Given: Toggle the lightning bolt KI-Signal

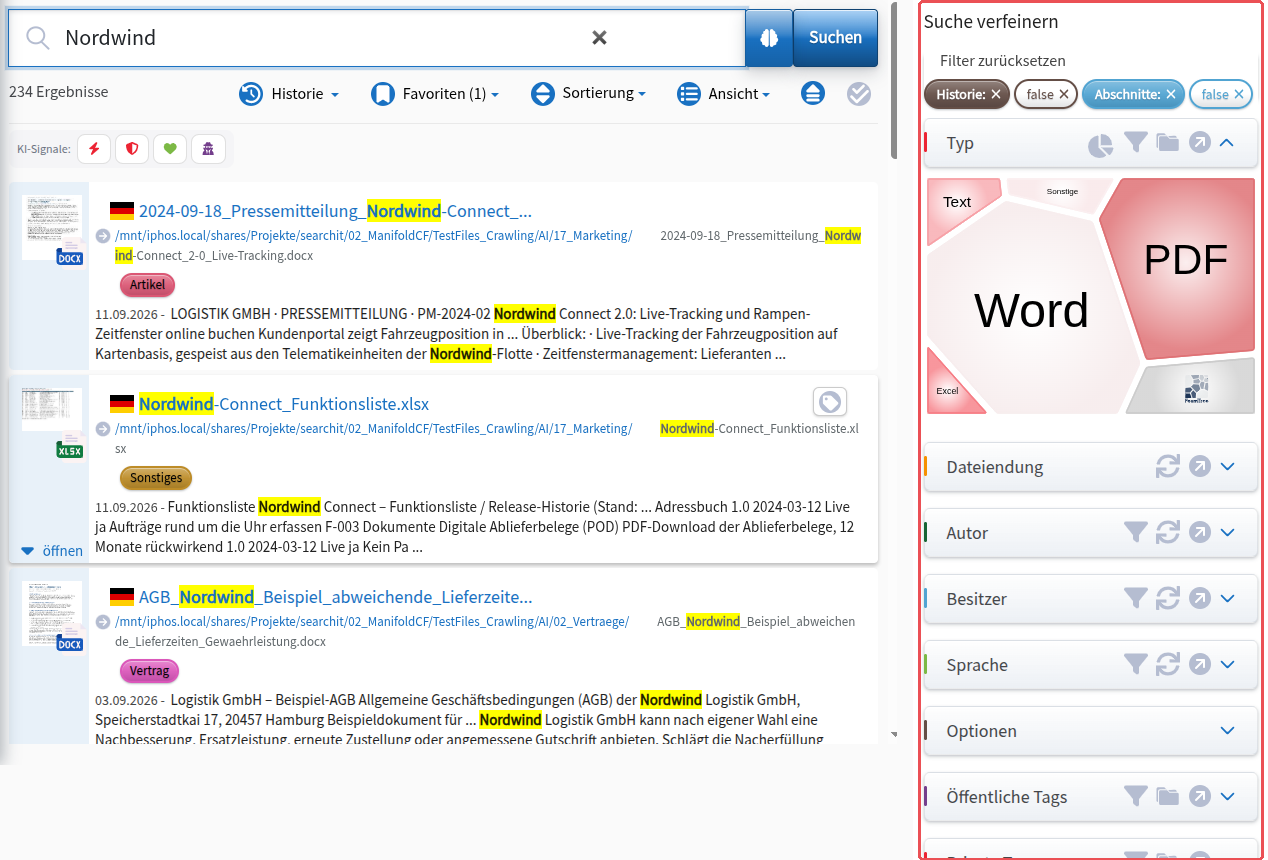Looking at the screenshot, I should [x=94, y=149].
